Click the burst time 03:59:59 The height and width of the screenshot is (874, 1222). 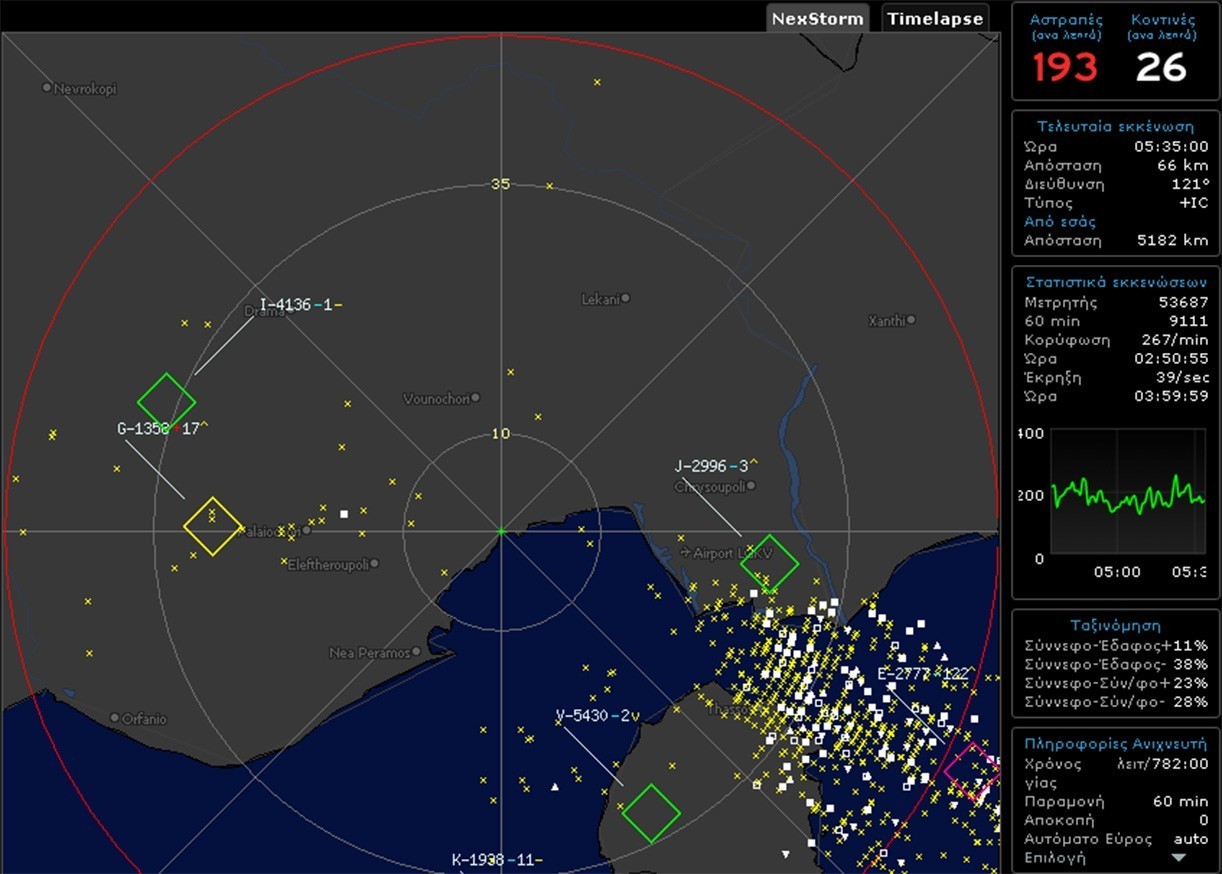pyautogui.click(x=1170, y=397)
